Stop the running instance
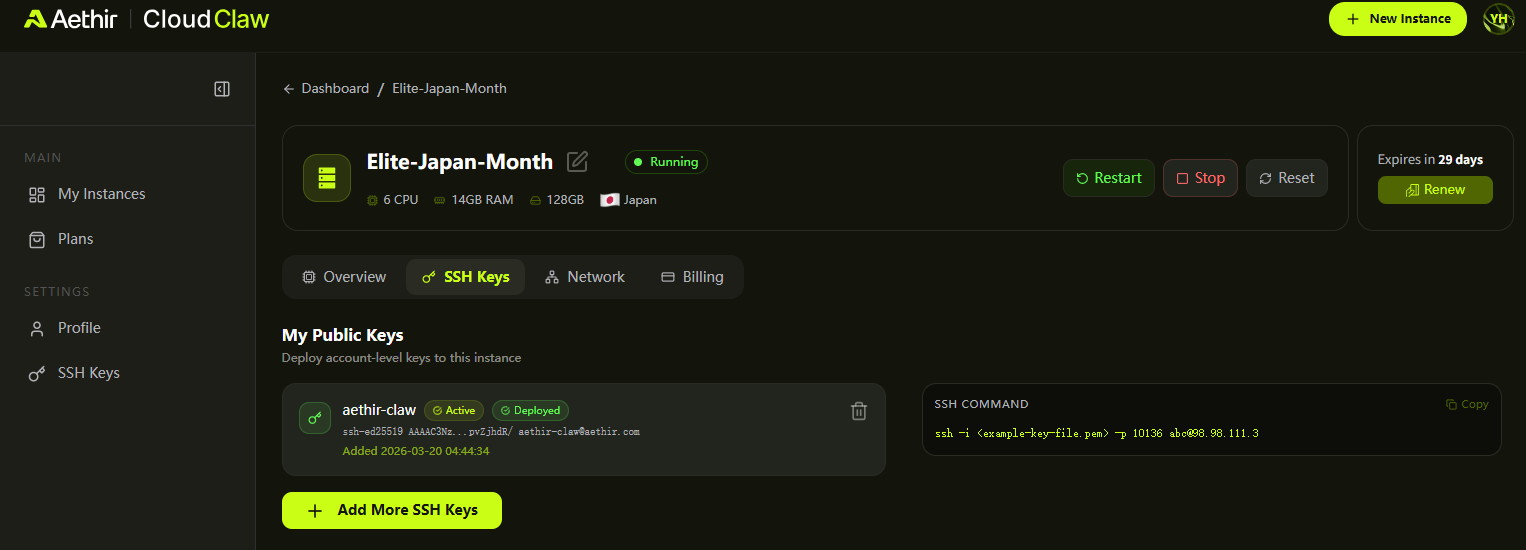This screenshot has height=550, width=1526. tap(1200, 178)
